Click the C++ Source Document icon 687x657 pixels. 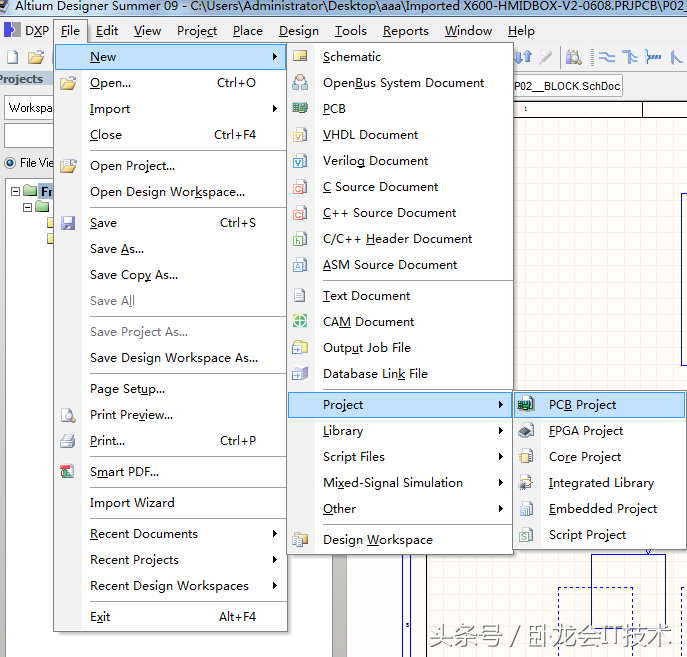(x=300, y=213)
